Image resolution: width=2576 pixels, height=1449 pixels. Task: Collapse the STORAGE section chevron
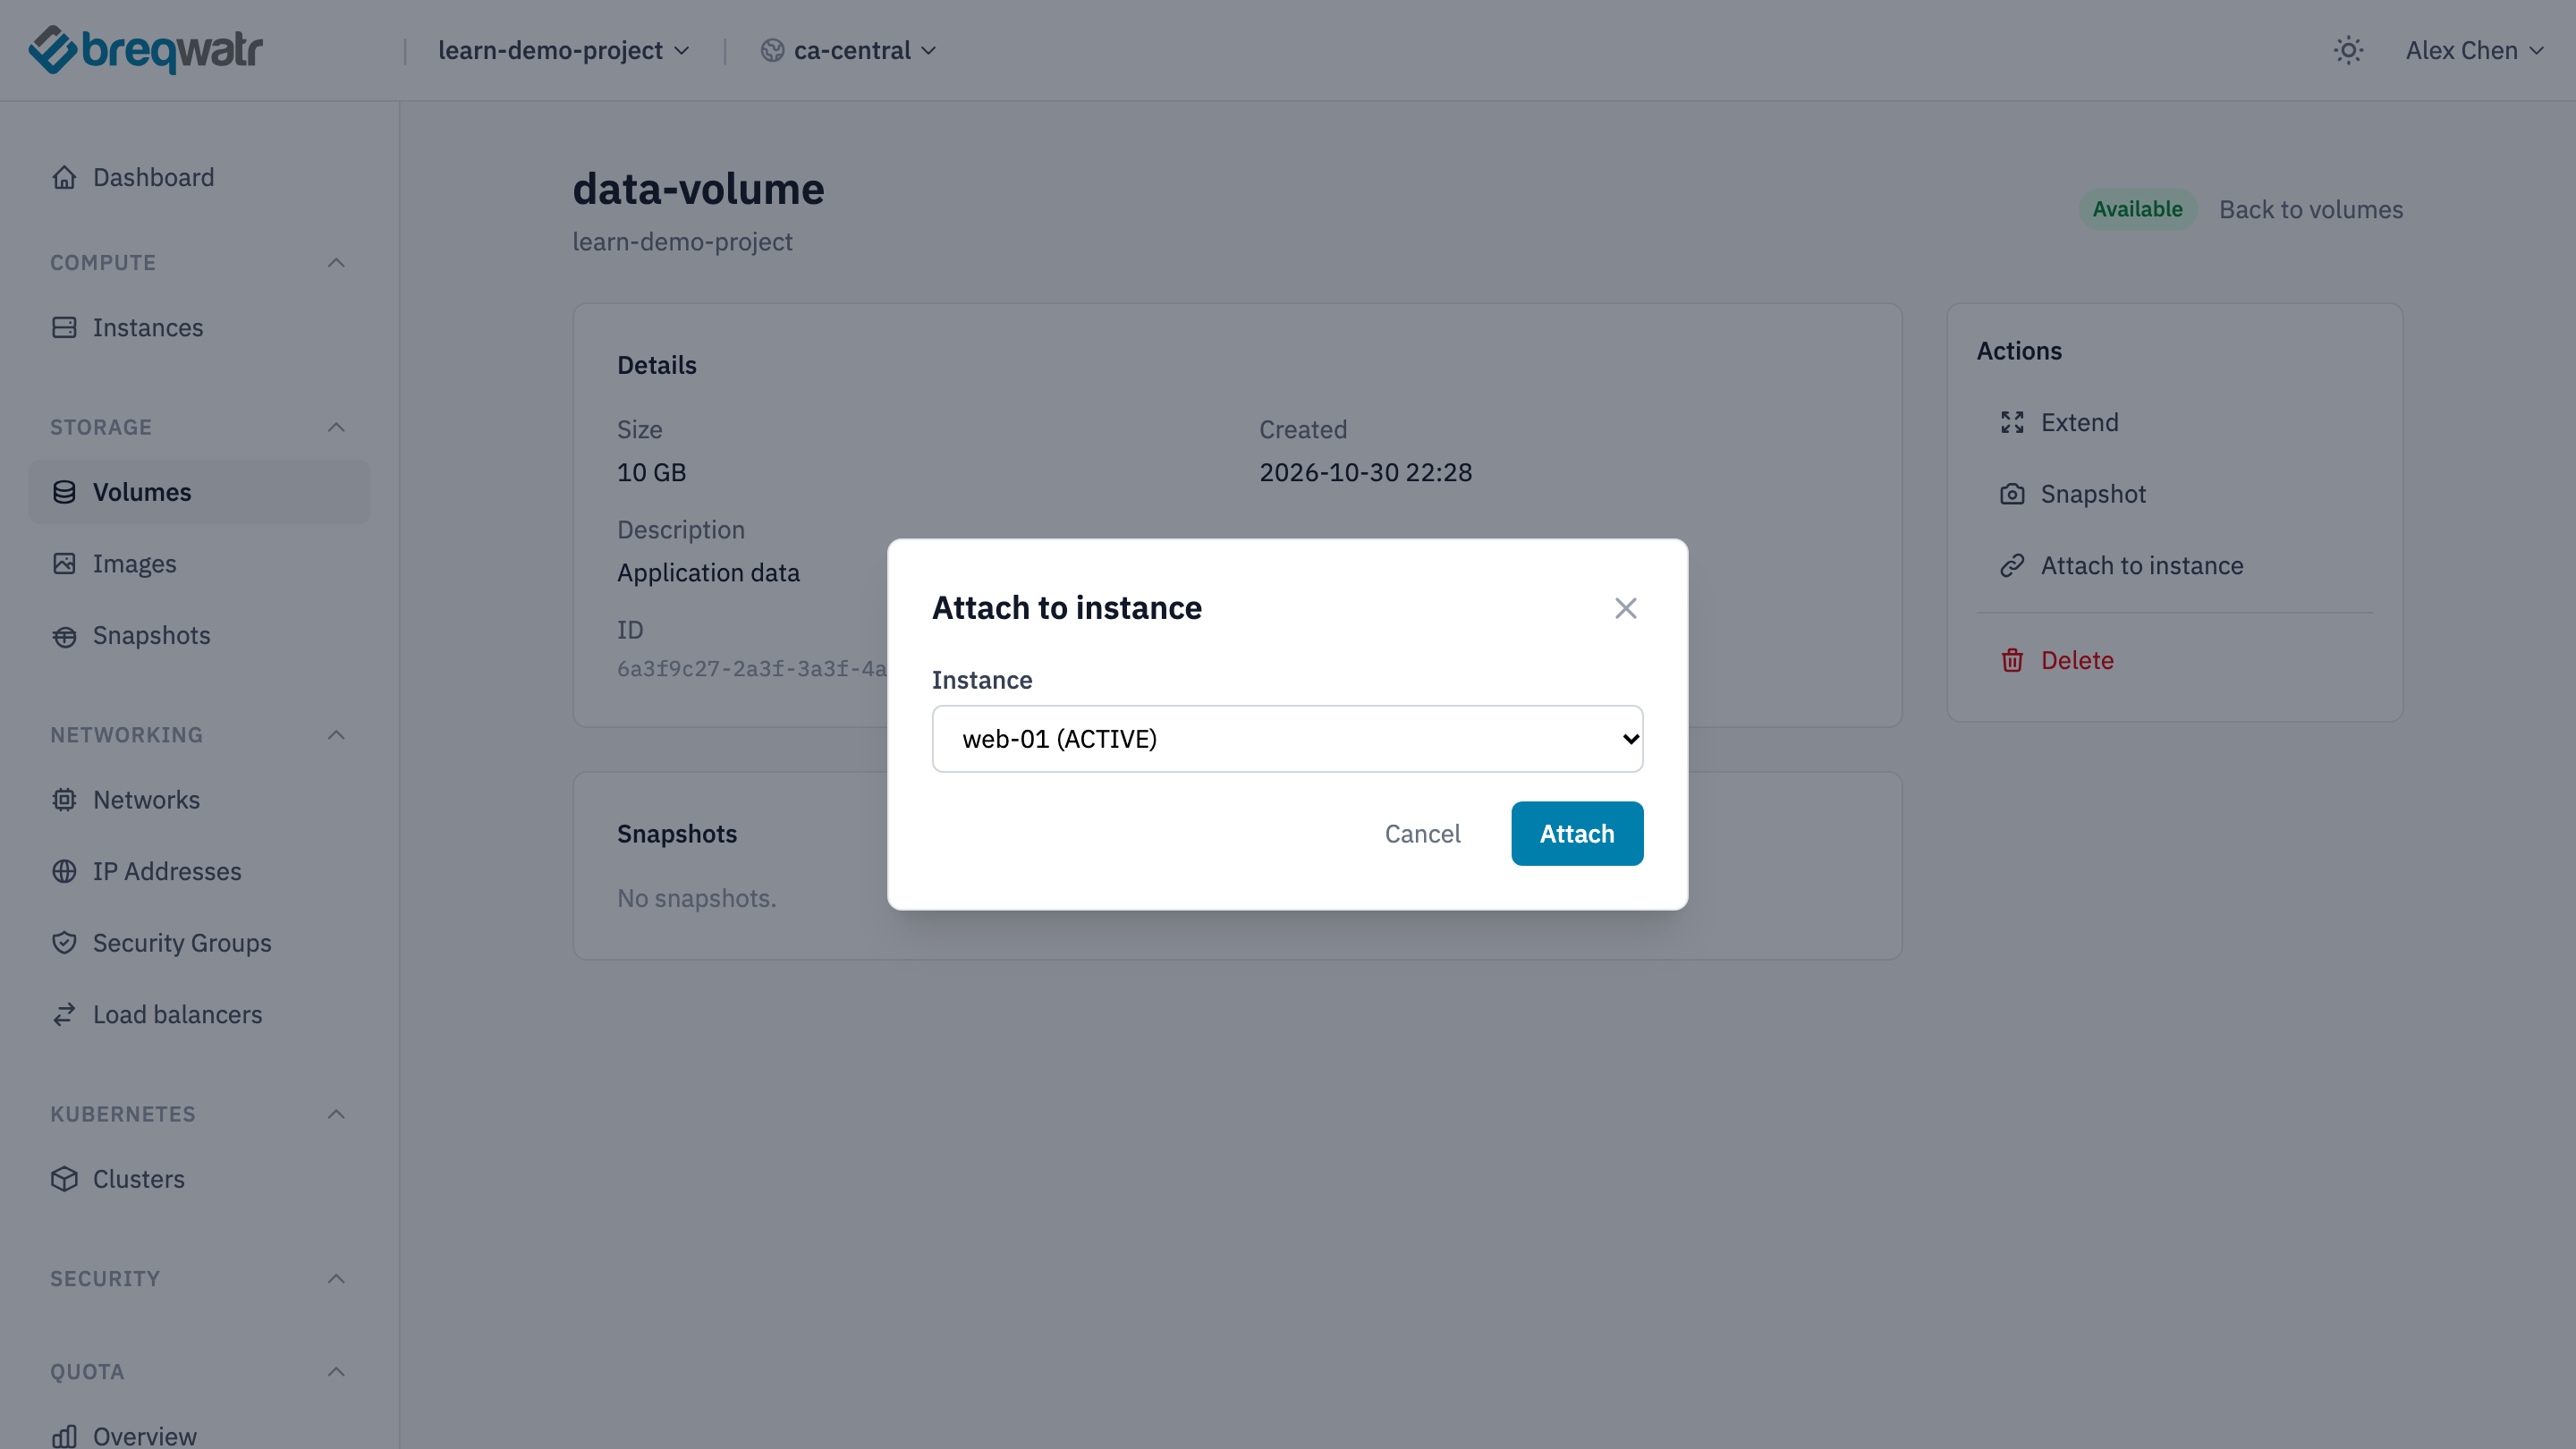point(336,427)
